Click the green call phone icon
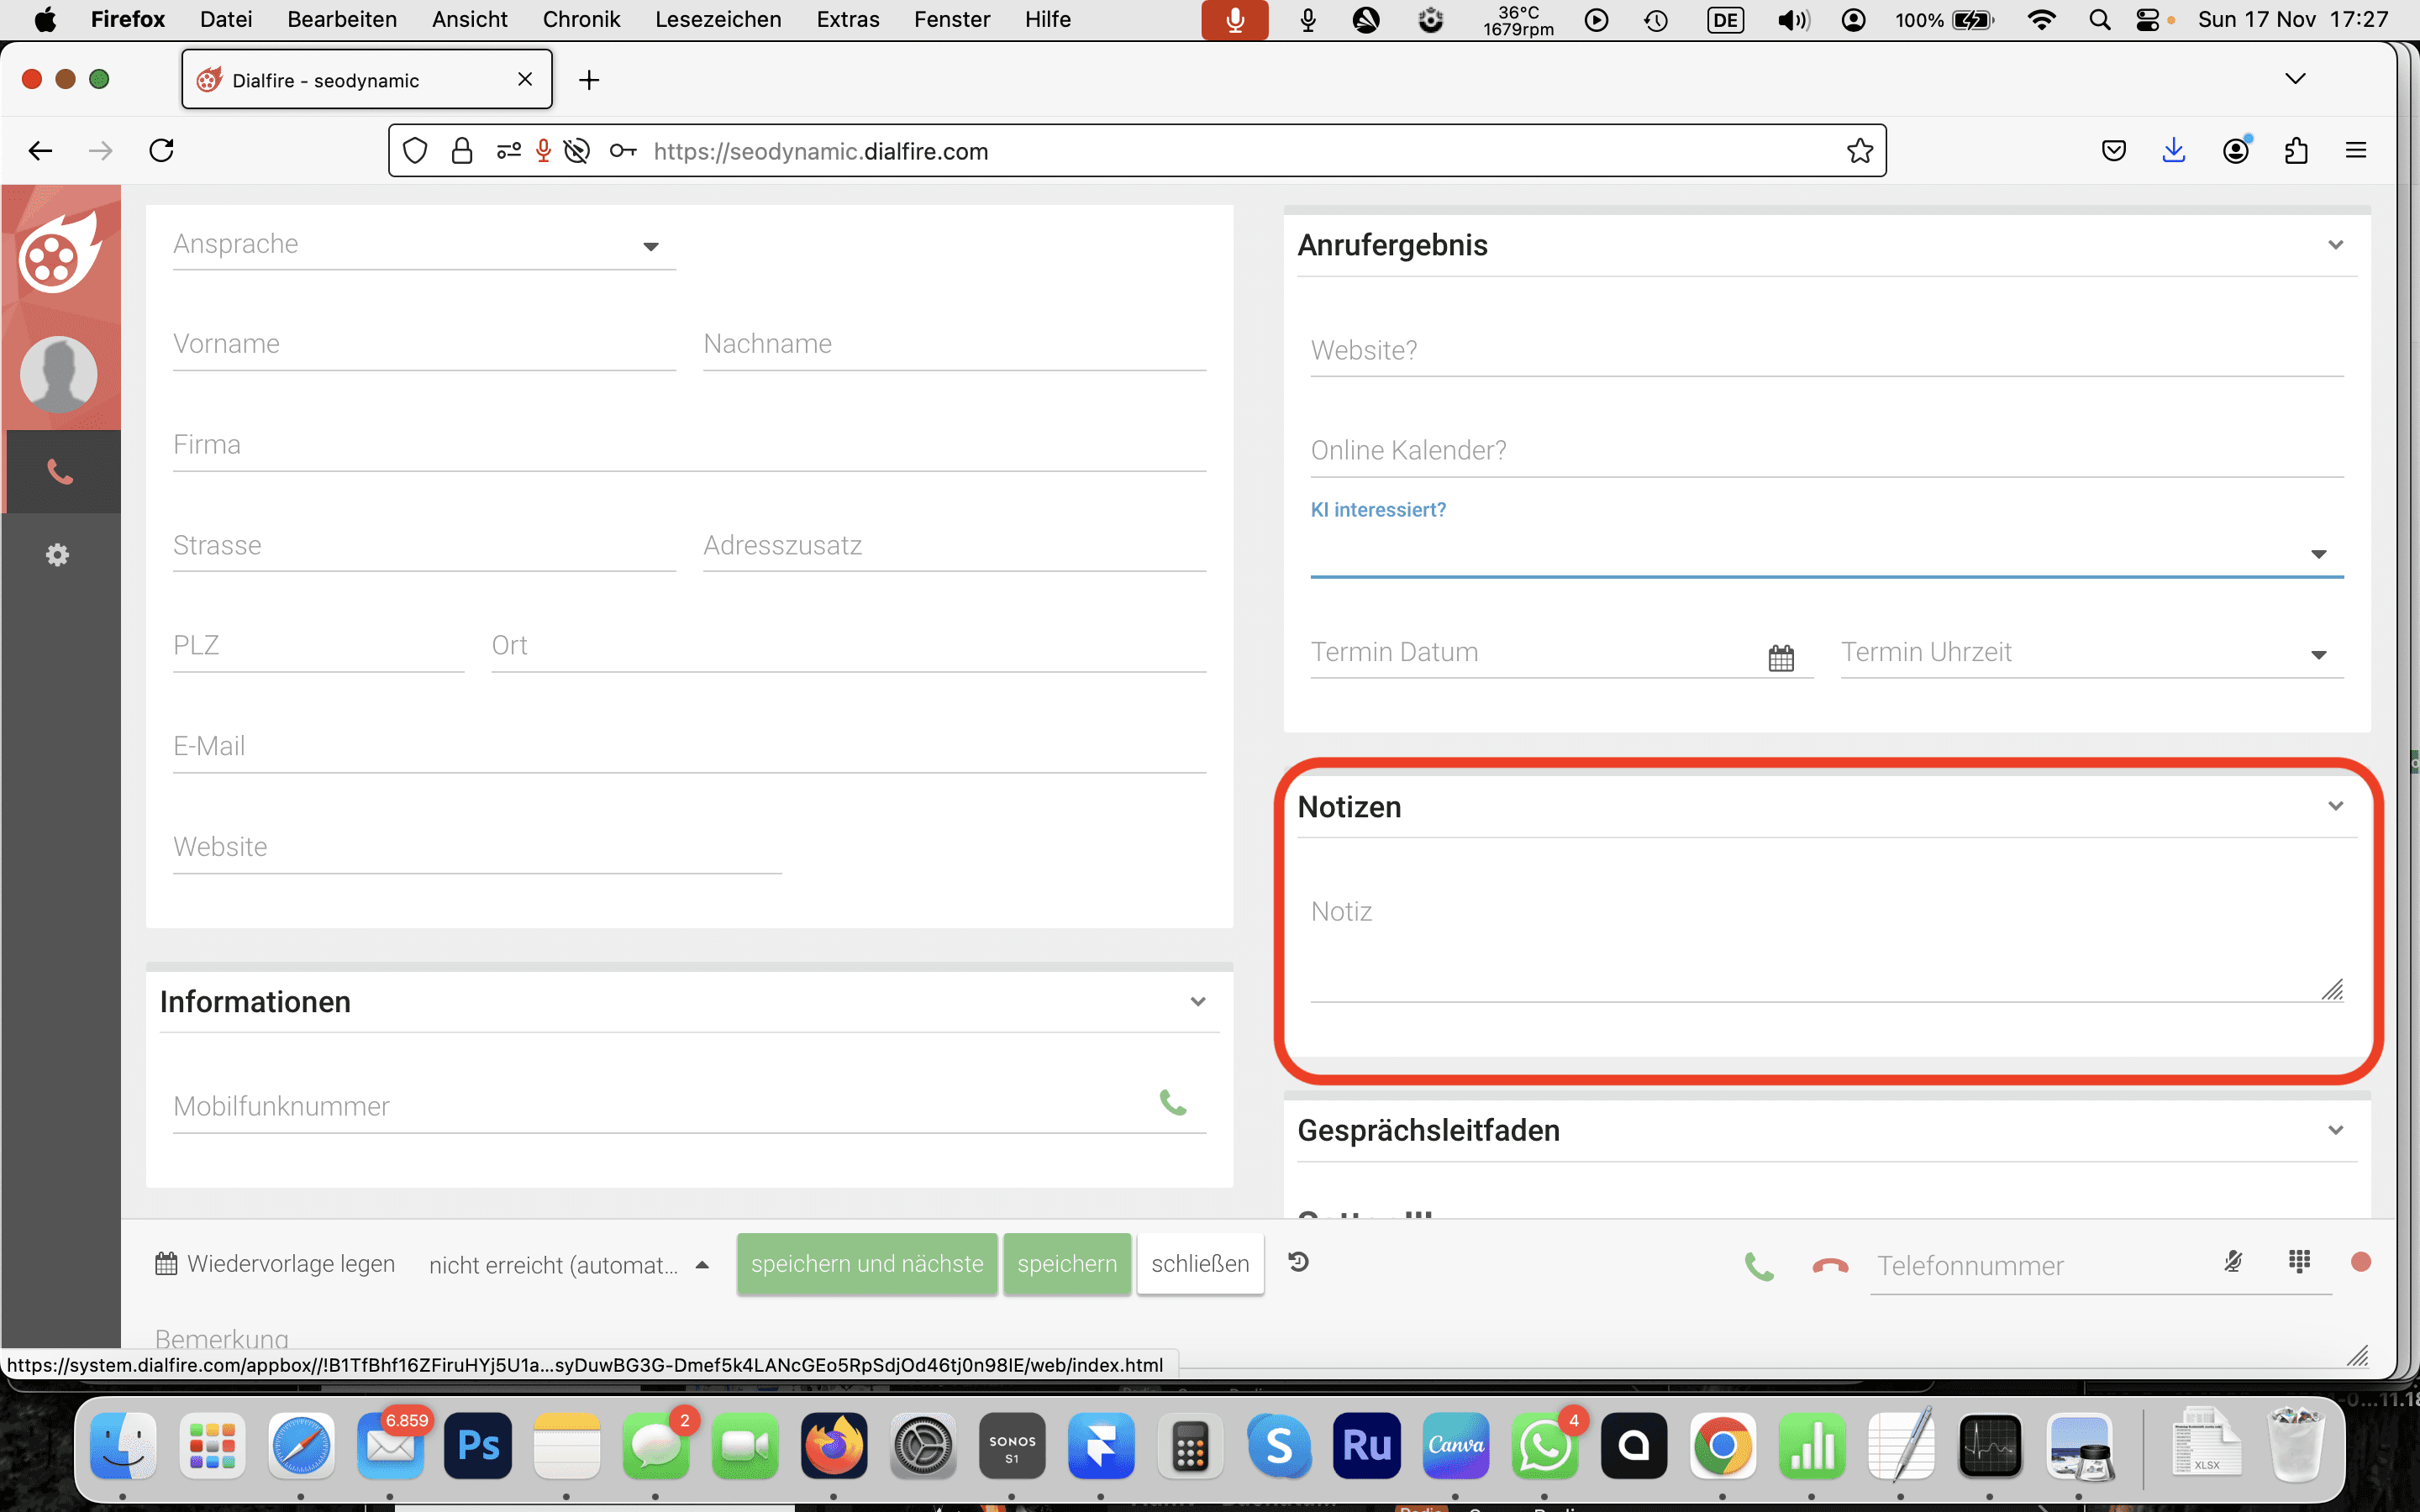This screenshot has height=1512, width=2420. (1759, 1266)
